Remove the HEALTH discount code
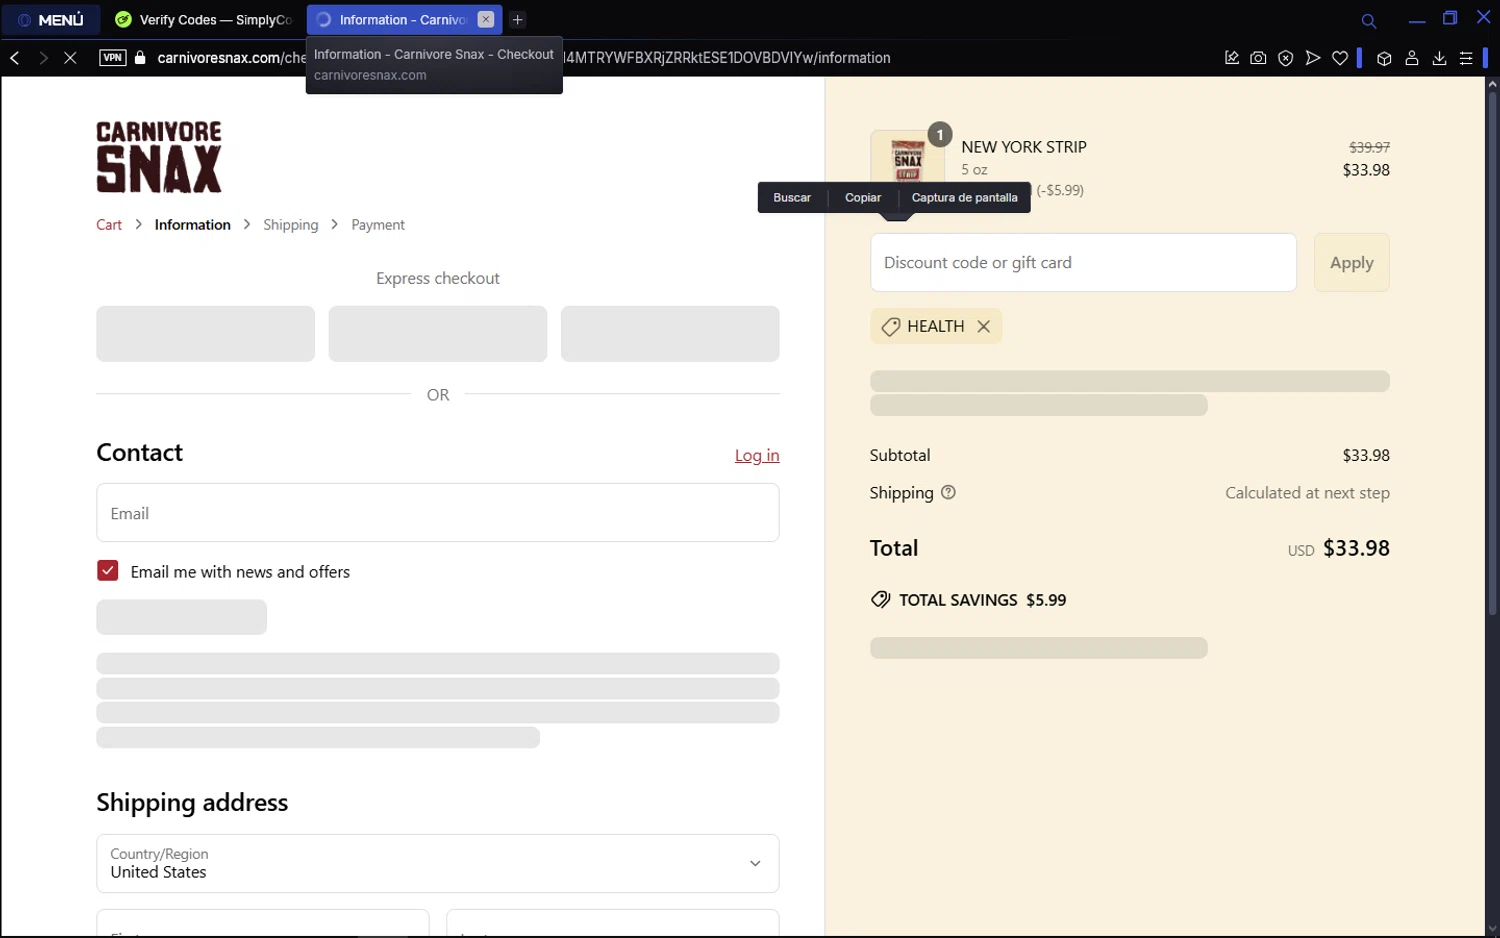Viewport: 1500px width, 938px height. tap(983, 326)
